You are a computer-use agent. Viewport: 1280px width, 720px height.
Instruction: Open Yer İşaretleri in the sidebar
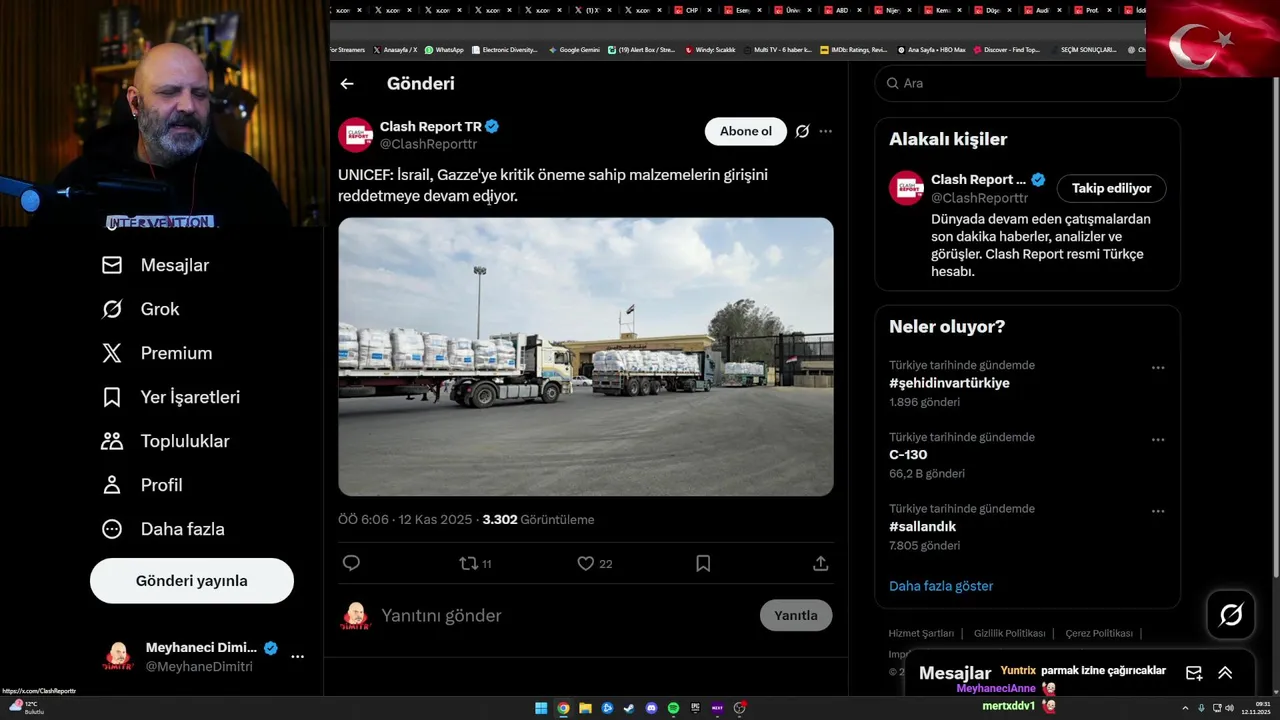pyautogui.click(x=171, y=397)
